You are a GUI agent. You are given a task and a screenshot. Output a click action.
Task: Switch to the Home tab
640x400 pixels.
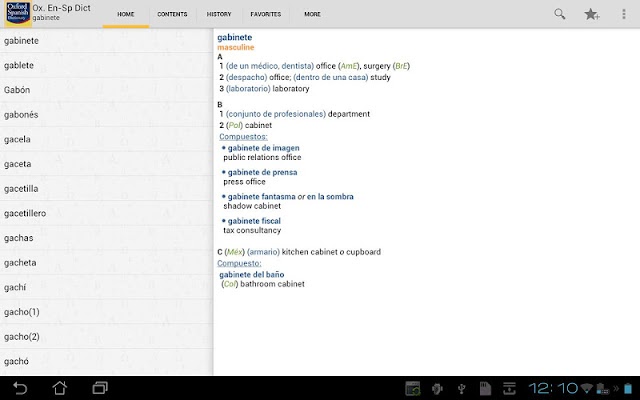126,14
